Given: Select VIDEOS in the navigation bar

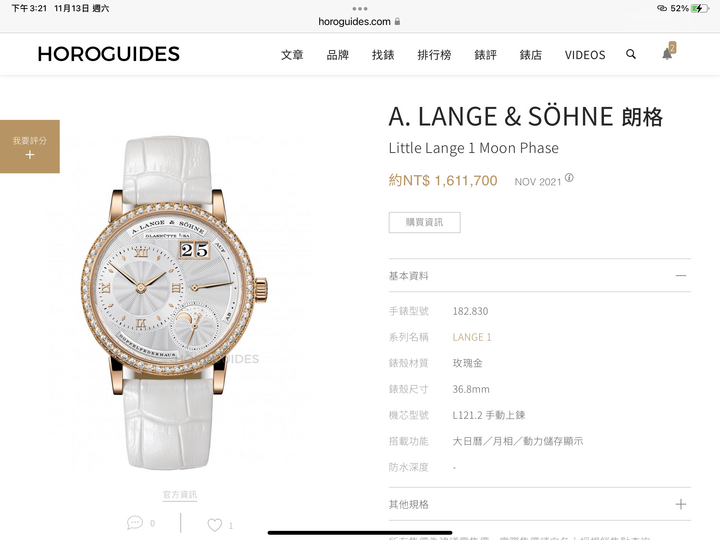Looking at the screenshot, I should (585, 55).
